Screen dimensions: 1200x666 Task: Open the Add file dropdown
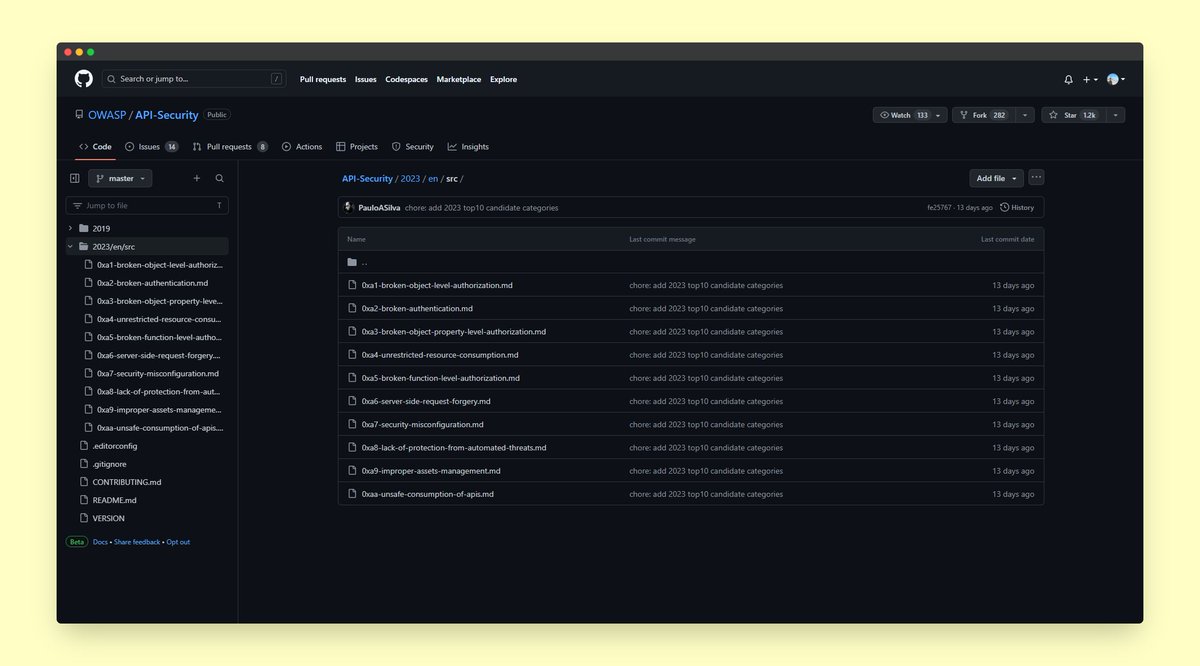point(996,178)
